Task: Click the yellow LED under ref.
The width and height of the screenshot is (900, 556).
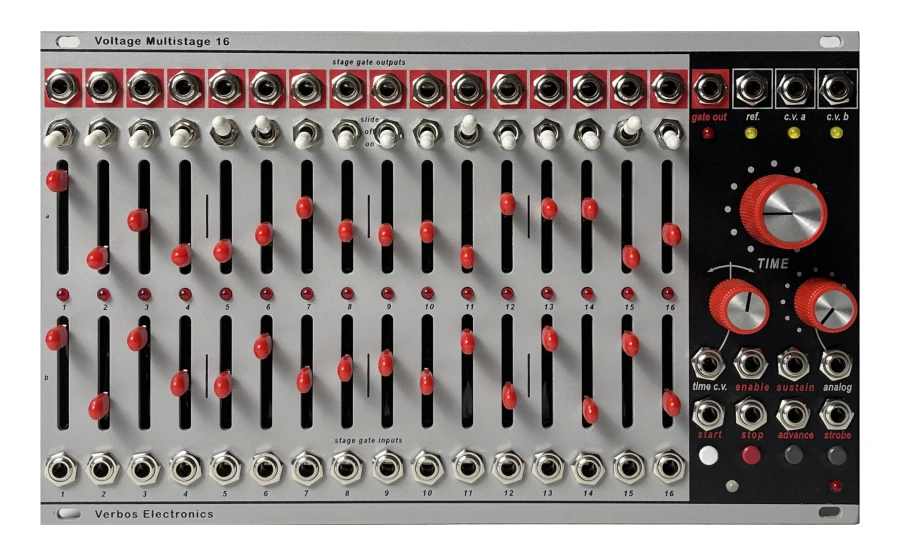Action: click(751, 133)
